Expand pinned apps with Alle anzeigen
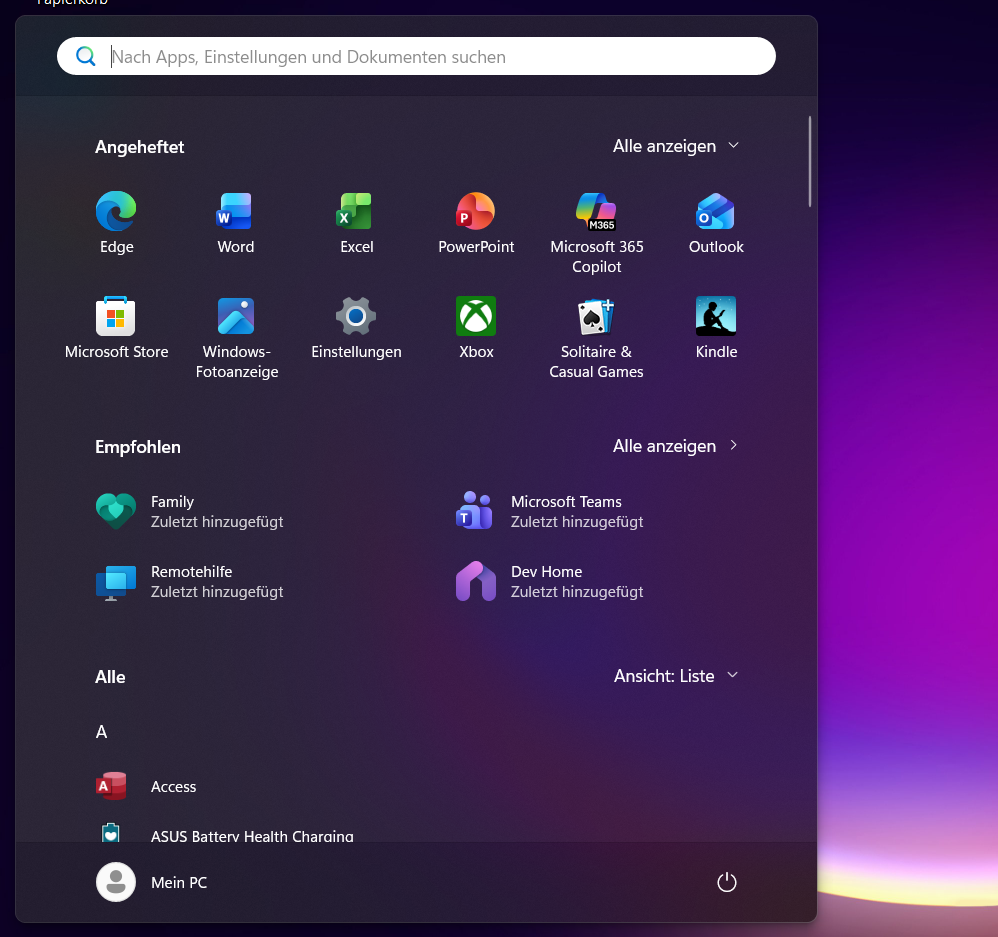 pos(675,146)
